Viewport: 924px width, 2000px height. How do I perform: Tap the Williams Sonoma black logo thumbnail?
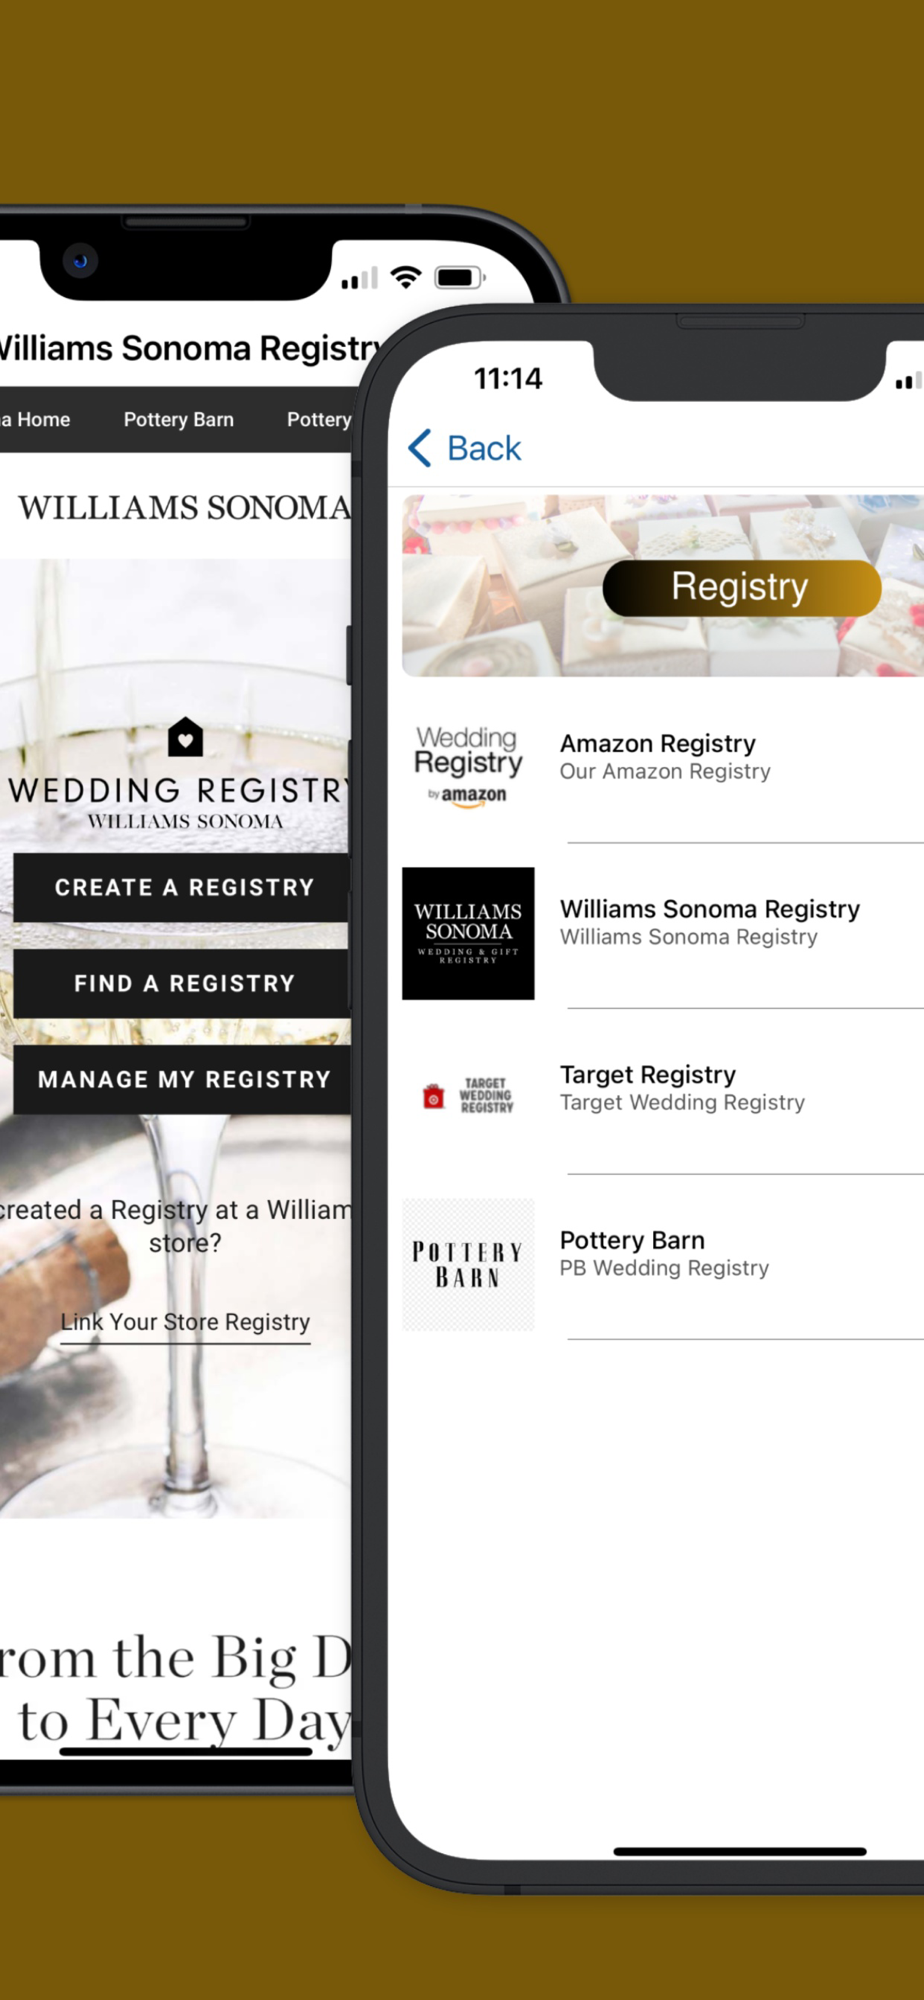pos(468,933)
